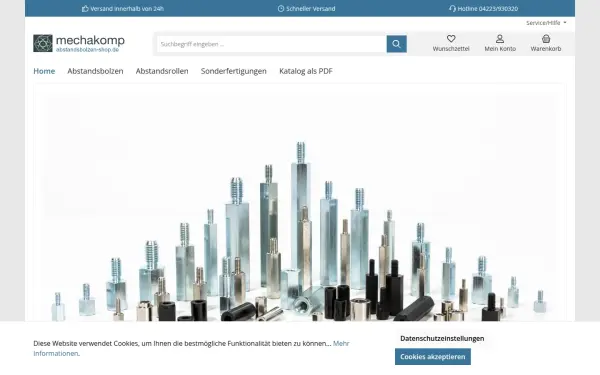Open Katalog als PDF
600x375 pixels.
tap(306, 71)
